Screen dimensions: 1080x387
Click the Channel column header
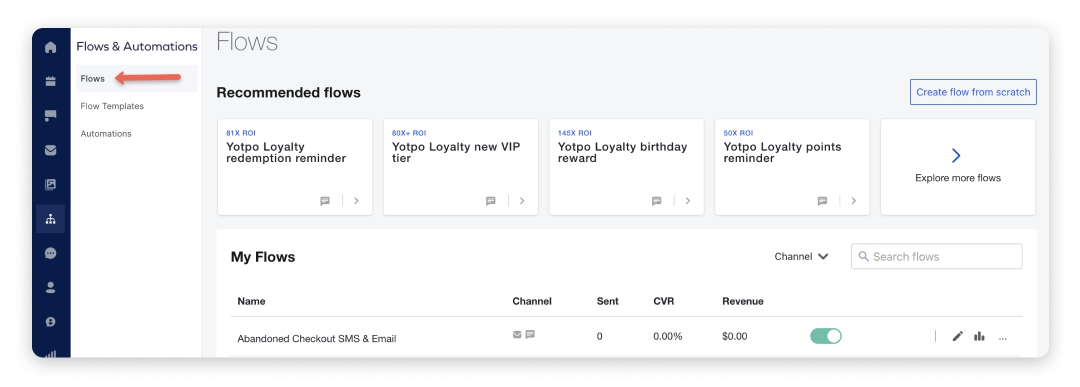point(532,301)
